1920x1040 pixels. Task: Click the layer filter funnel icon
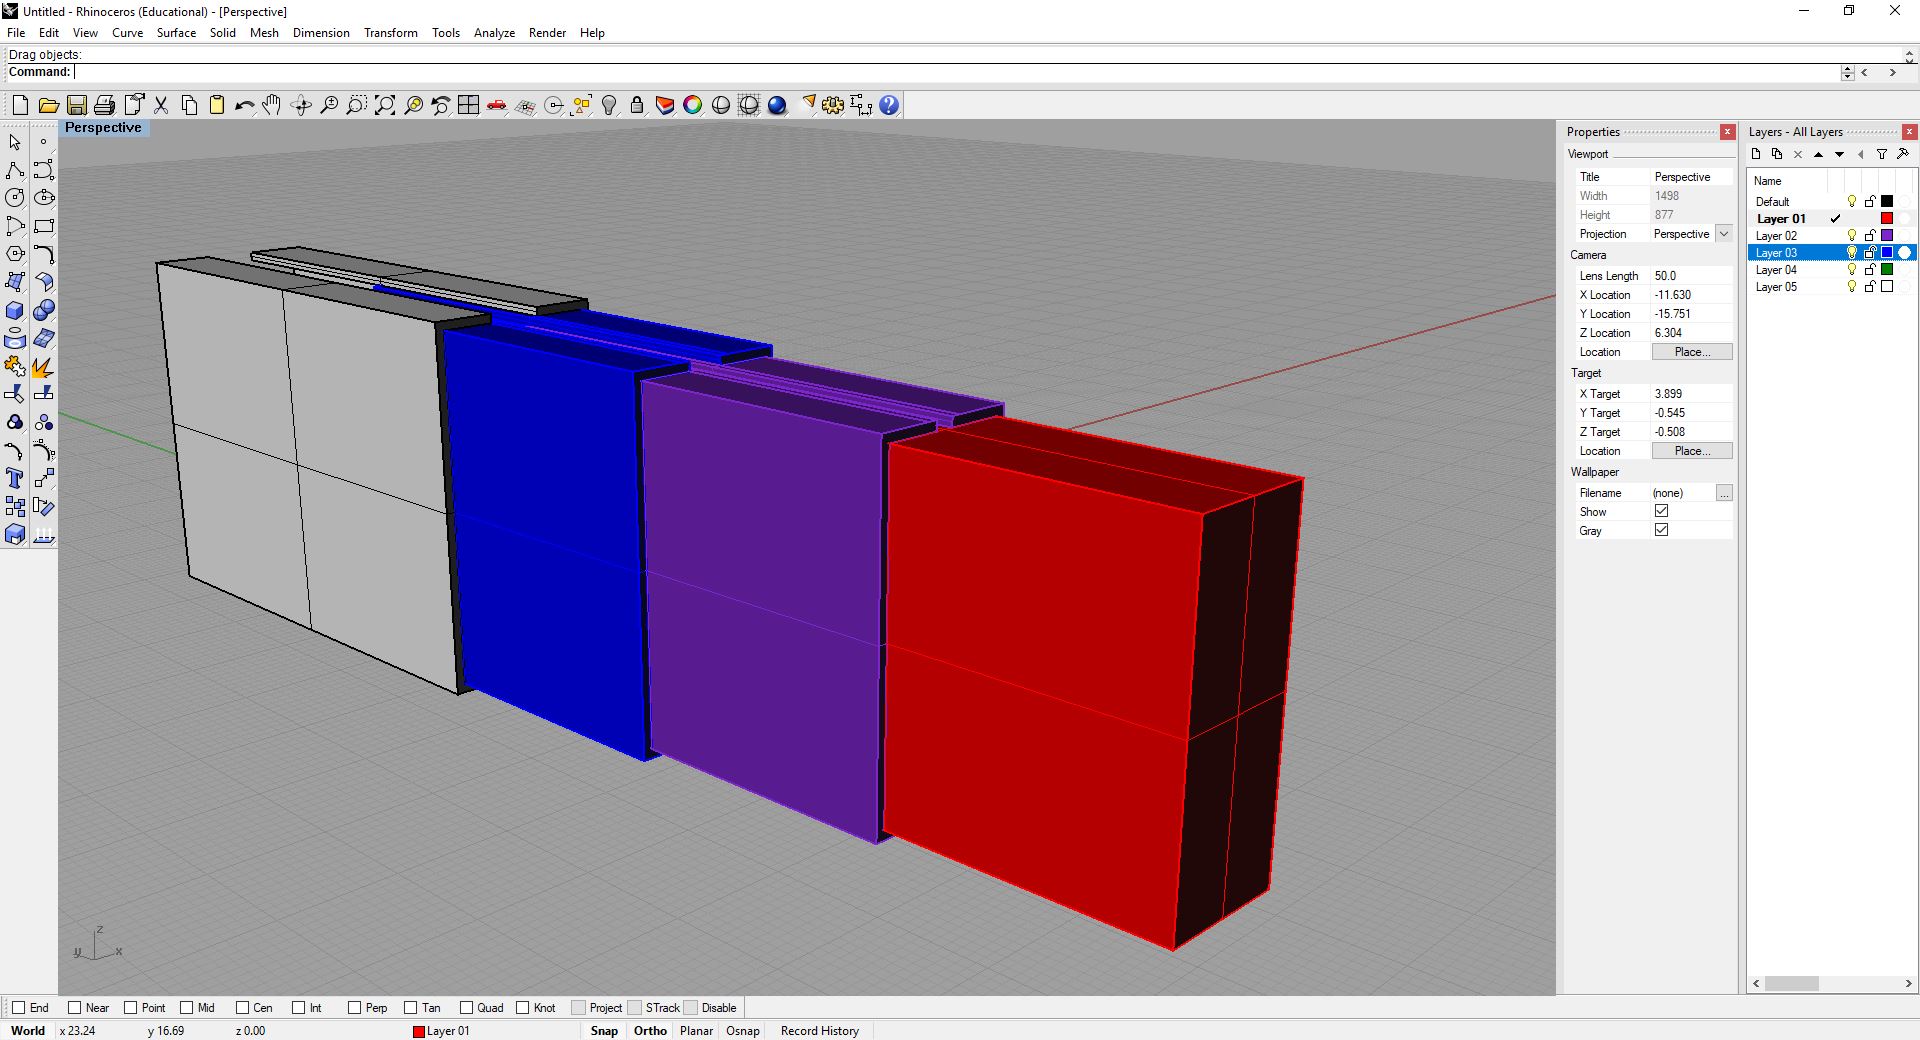[1881, 154]
